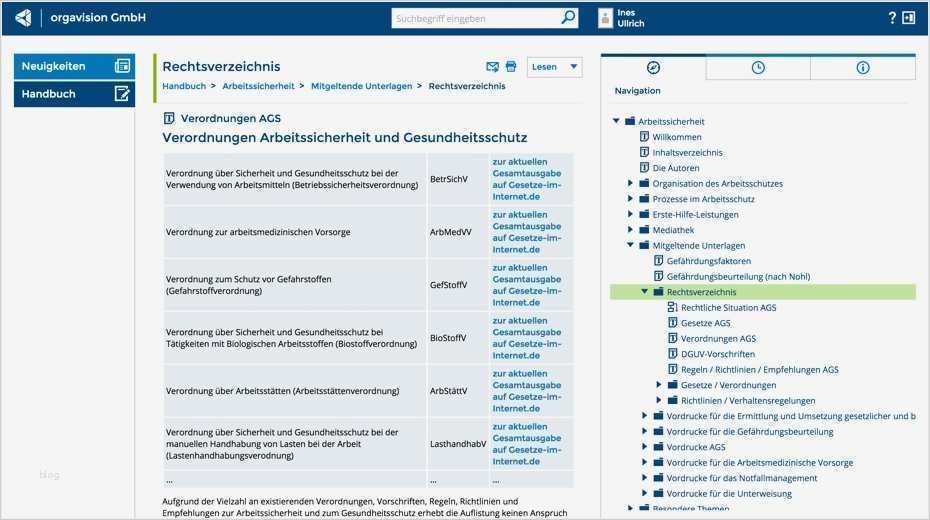Expand Vordrucke für die Gefährdungsbeurteilung node
This screenshot has width=930, height=520.
645,431
